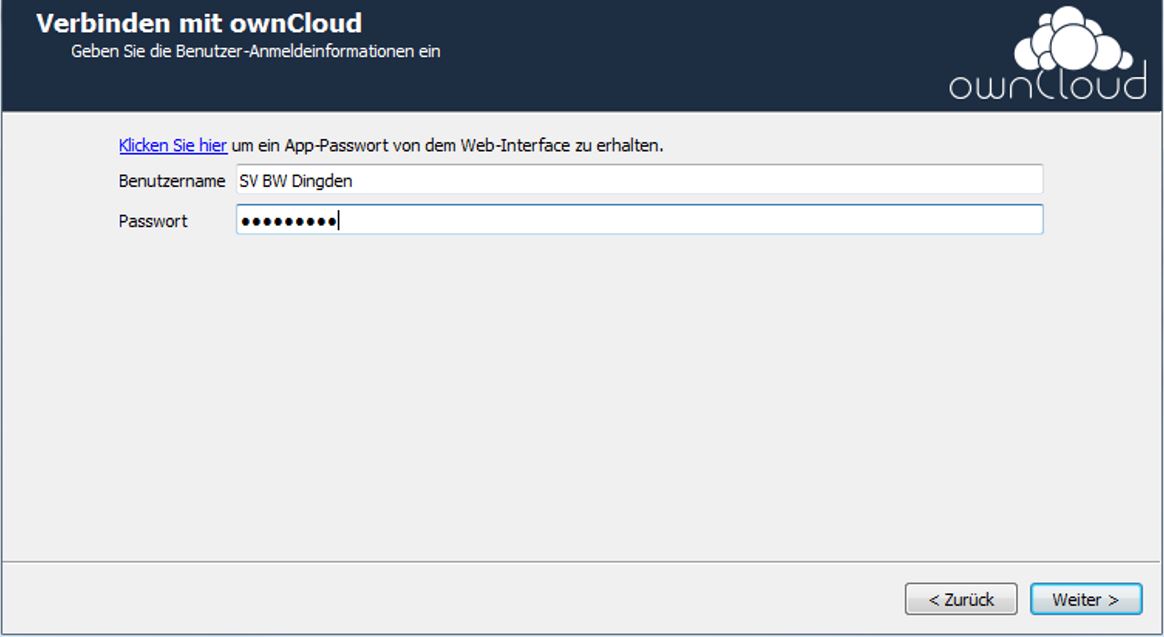Focus the Passwort input field
Viewport: 1164px width, 637px height.
[x=639, y=220]
